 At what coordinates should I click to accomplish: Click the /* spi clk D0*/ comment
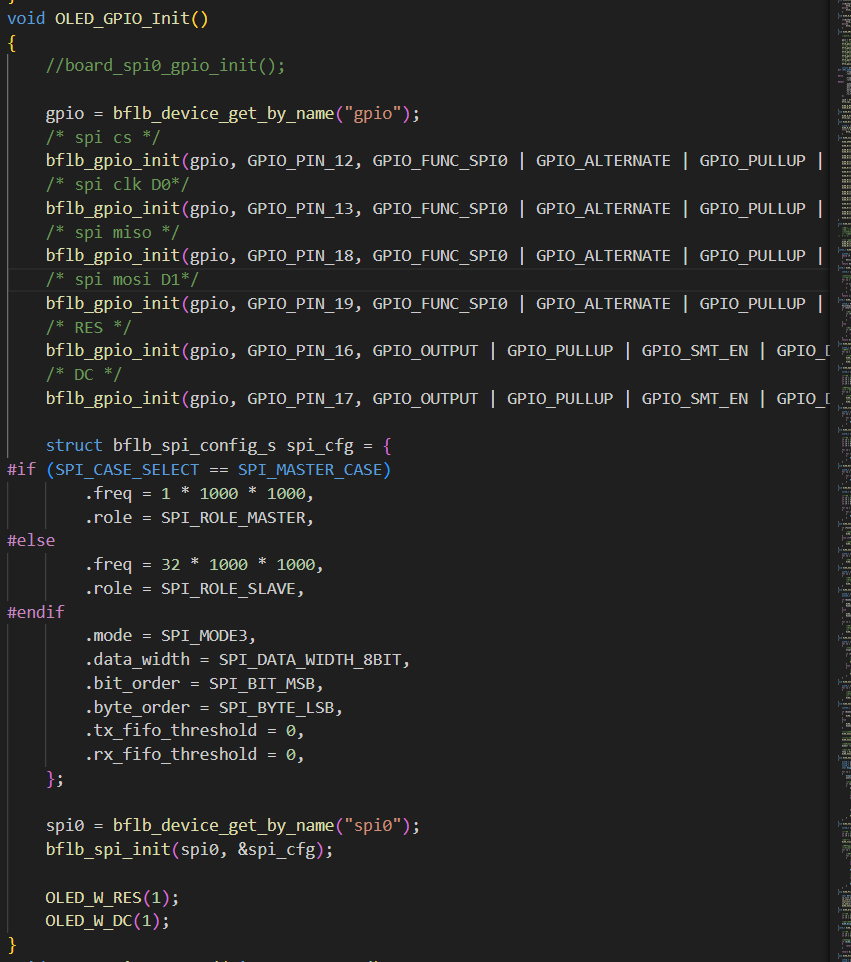118,185
